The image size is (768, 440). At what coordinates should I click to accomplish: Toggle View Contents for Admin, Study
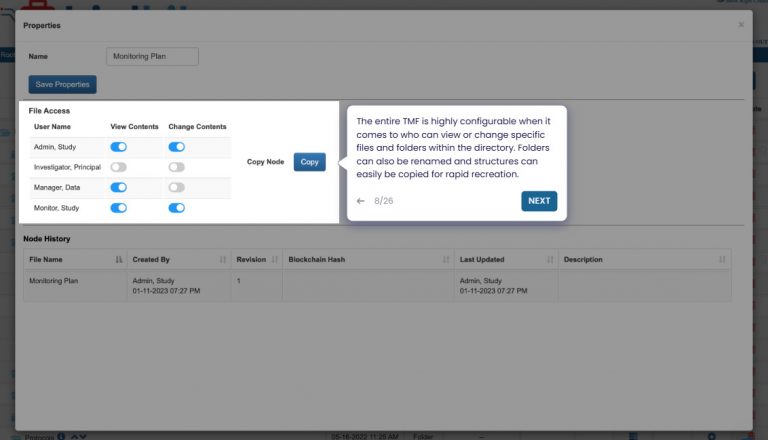(119, 147)
